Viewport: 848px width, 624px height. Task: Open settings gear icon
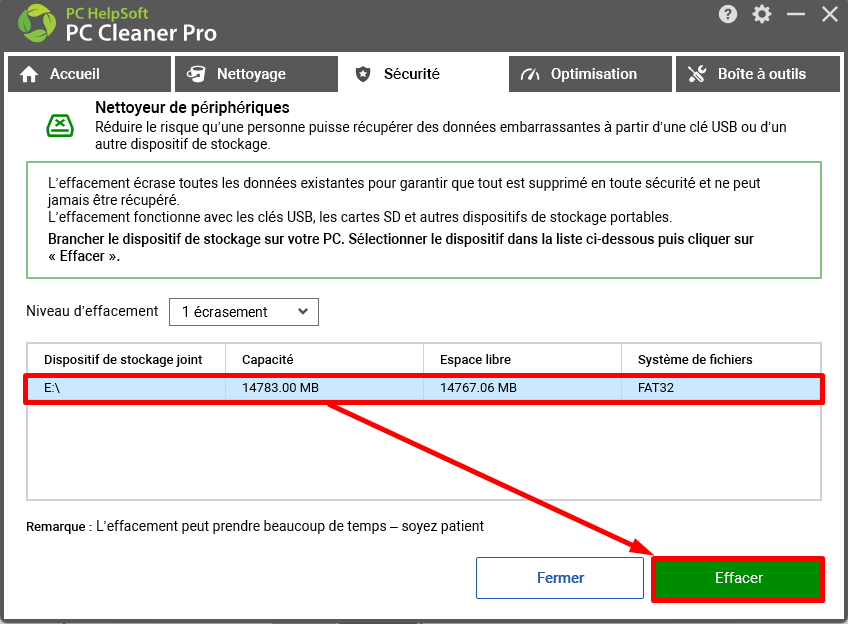click(761, 14)
